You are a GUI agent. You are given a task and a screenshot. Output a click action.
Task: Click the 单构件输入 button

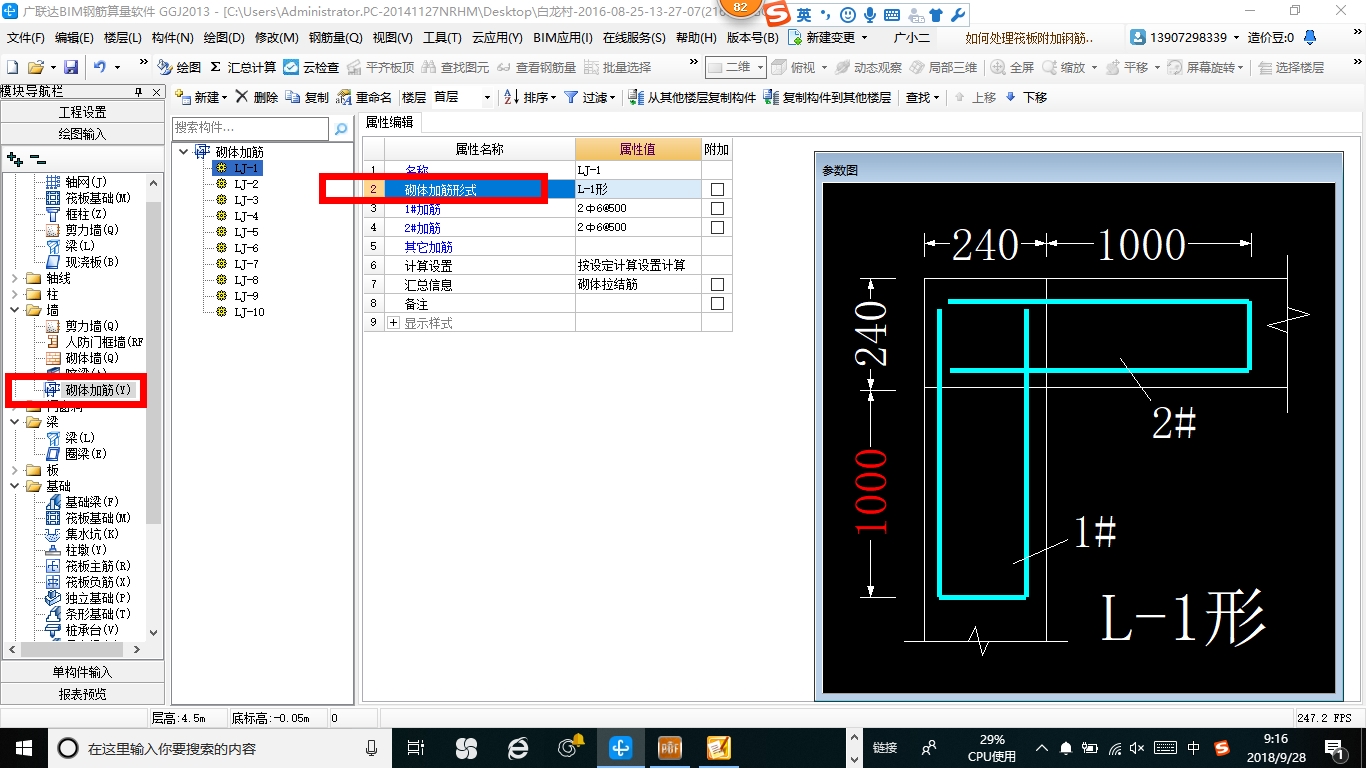pos(82,672)
